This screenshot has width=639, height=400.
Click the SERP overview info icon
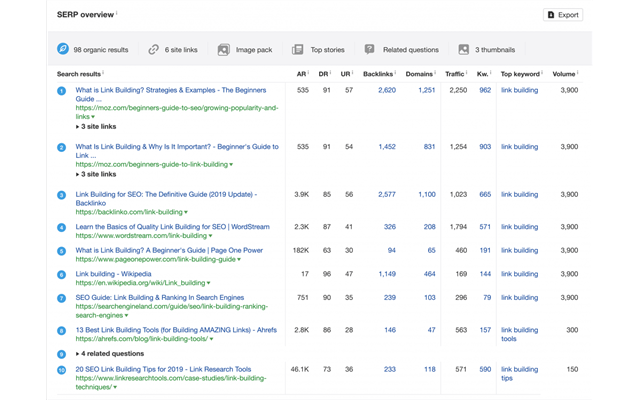point(116,13)
